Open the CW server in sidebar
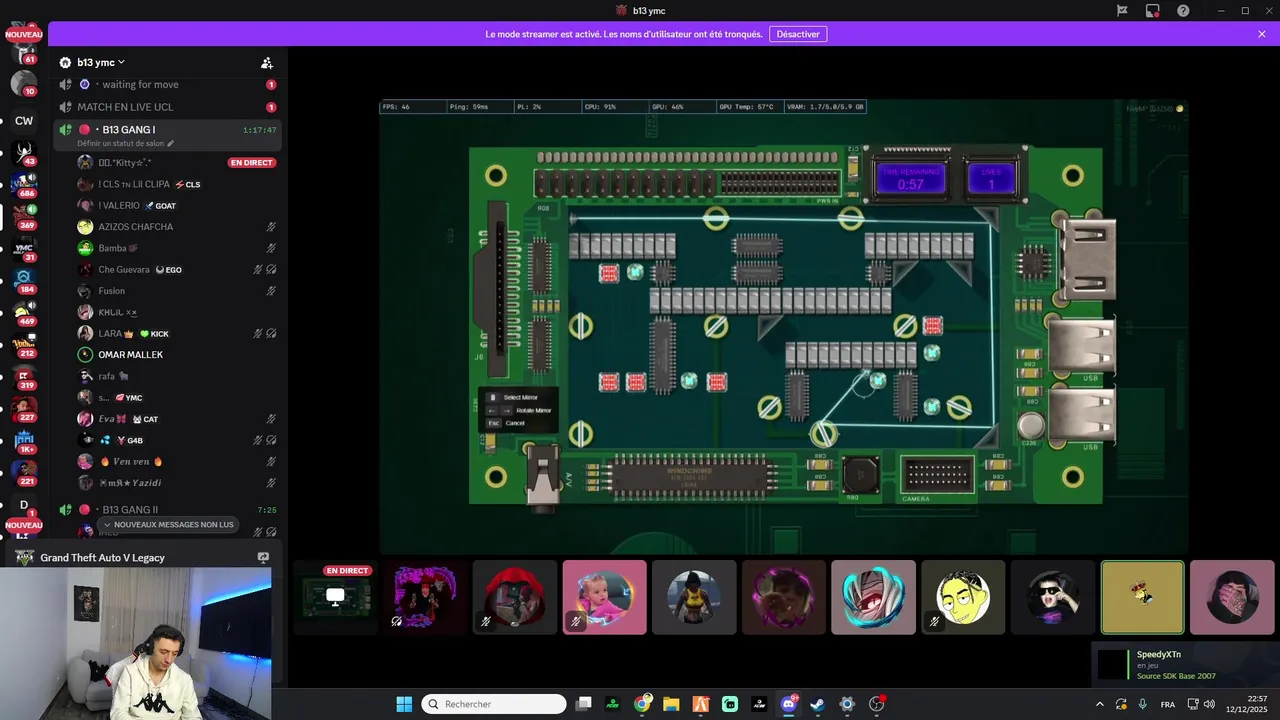Viewport: 1280px width, 720px height. pyautogui.click(x=24, y=121)
